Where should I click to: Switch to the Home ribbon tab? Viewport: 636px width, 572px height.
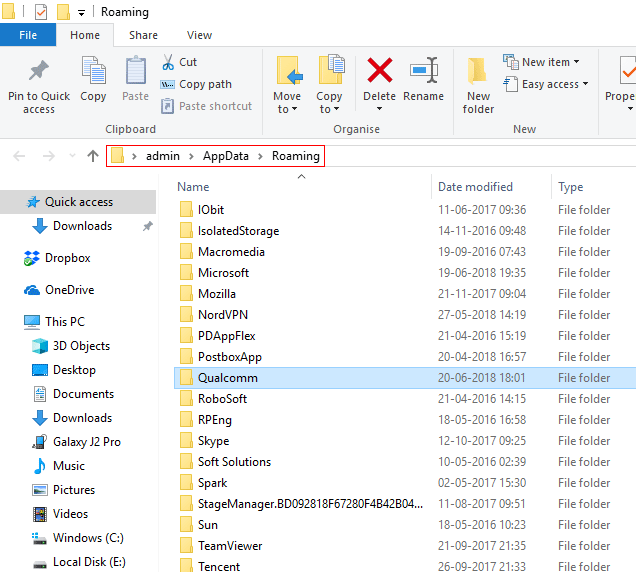85,35
